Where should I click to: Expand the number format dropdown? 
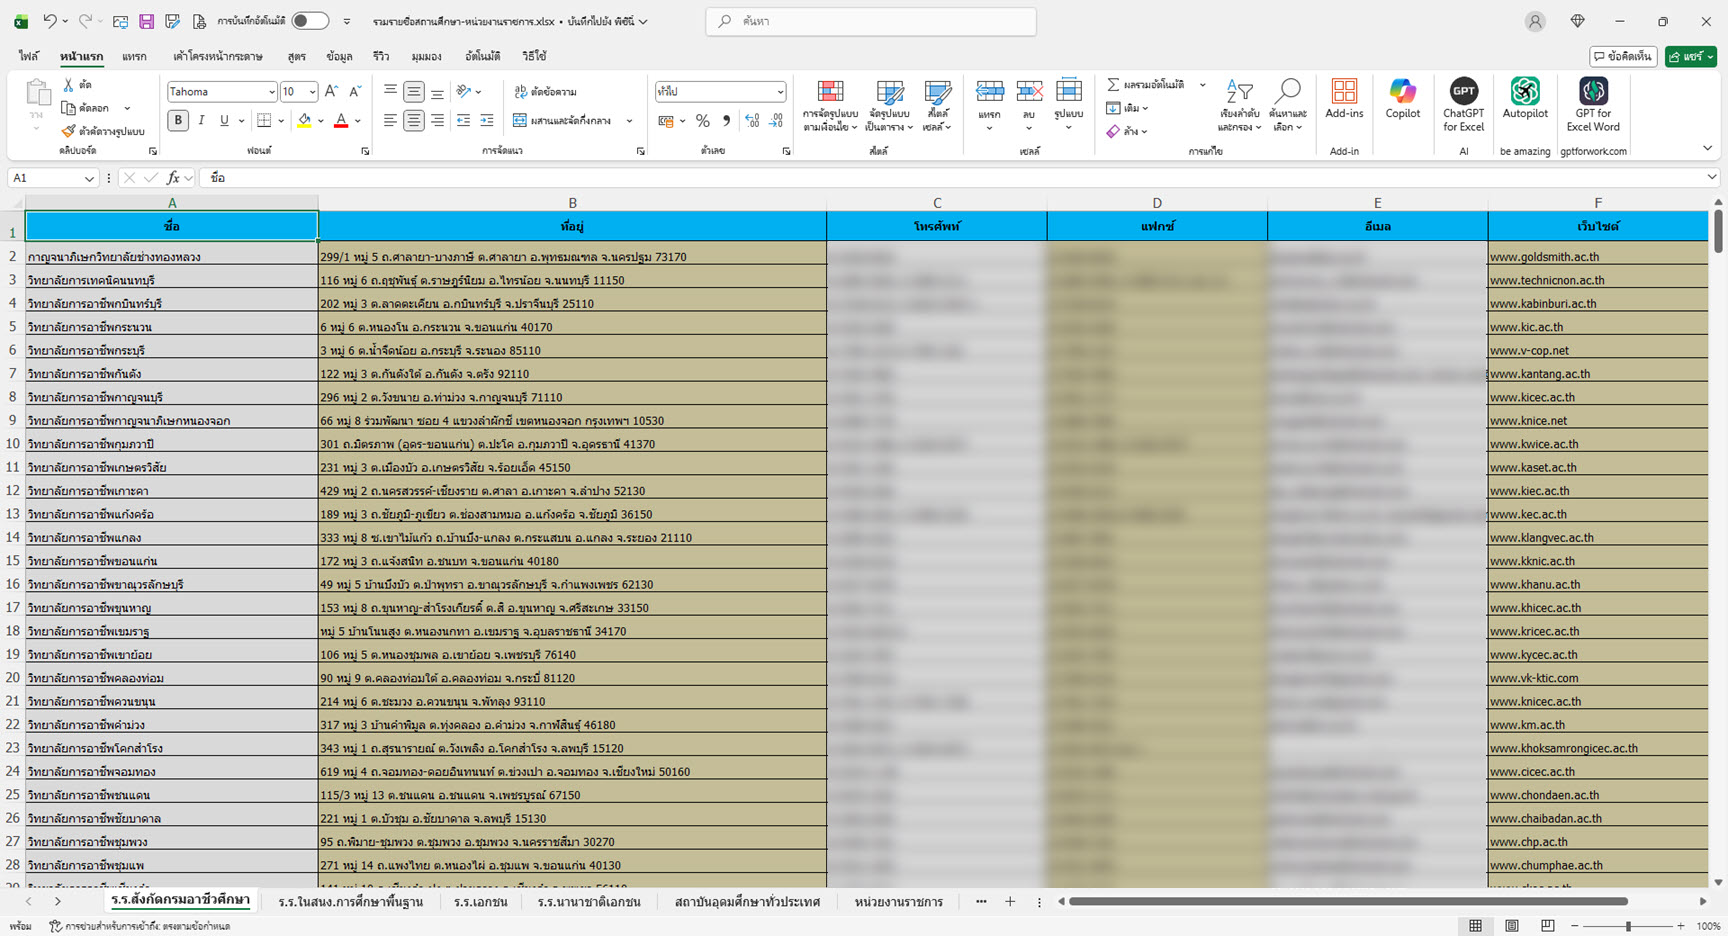780,92
